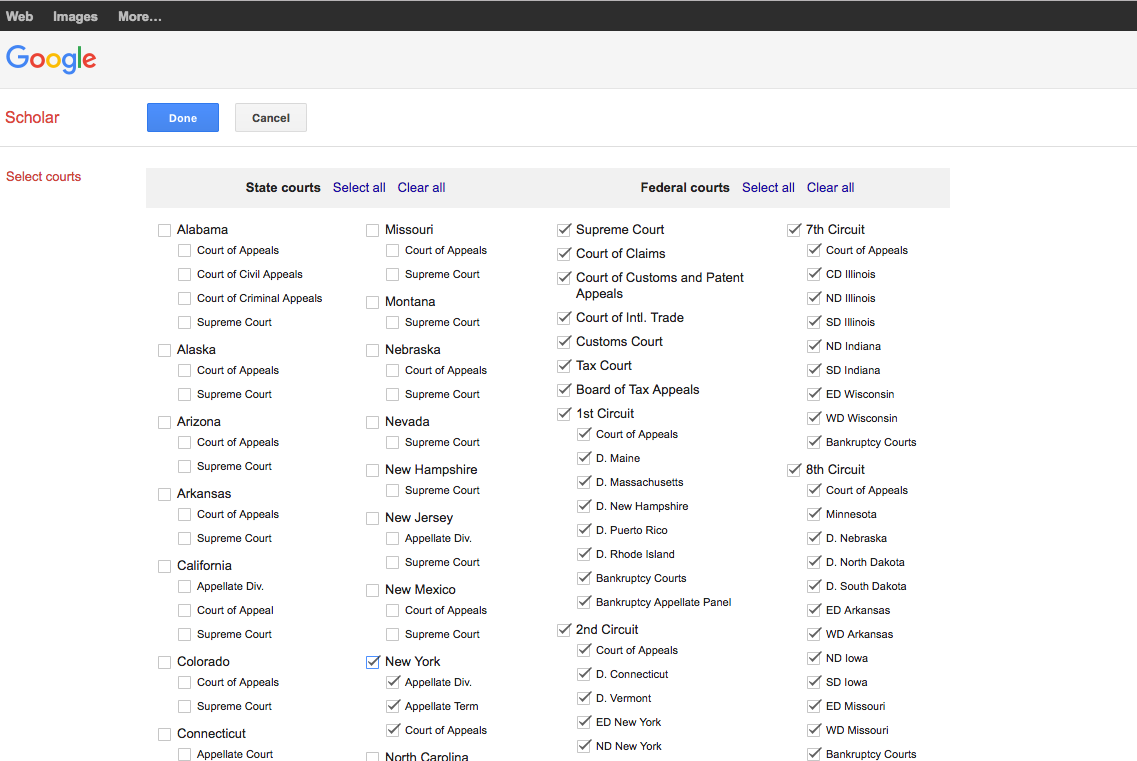The image size is (1137, 761).
Task: Click Select all for Federal courts
Action: pos(768,187)
